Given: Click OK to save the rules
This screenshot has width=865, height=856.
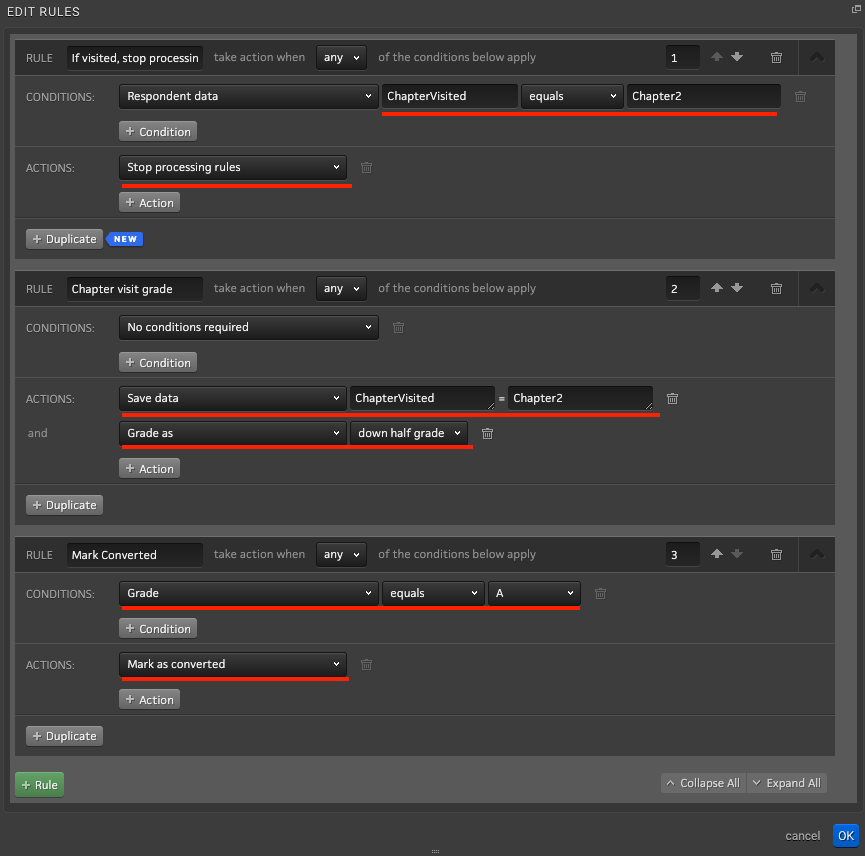Looking at the screenshot, I should 846,836.
